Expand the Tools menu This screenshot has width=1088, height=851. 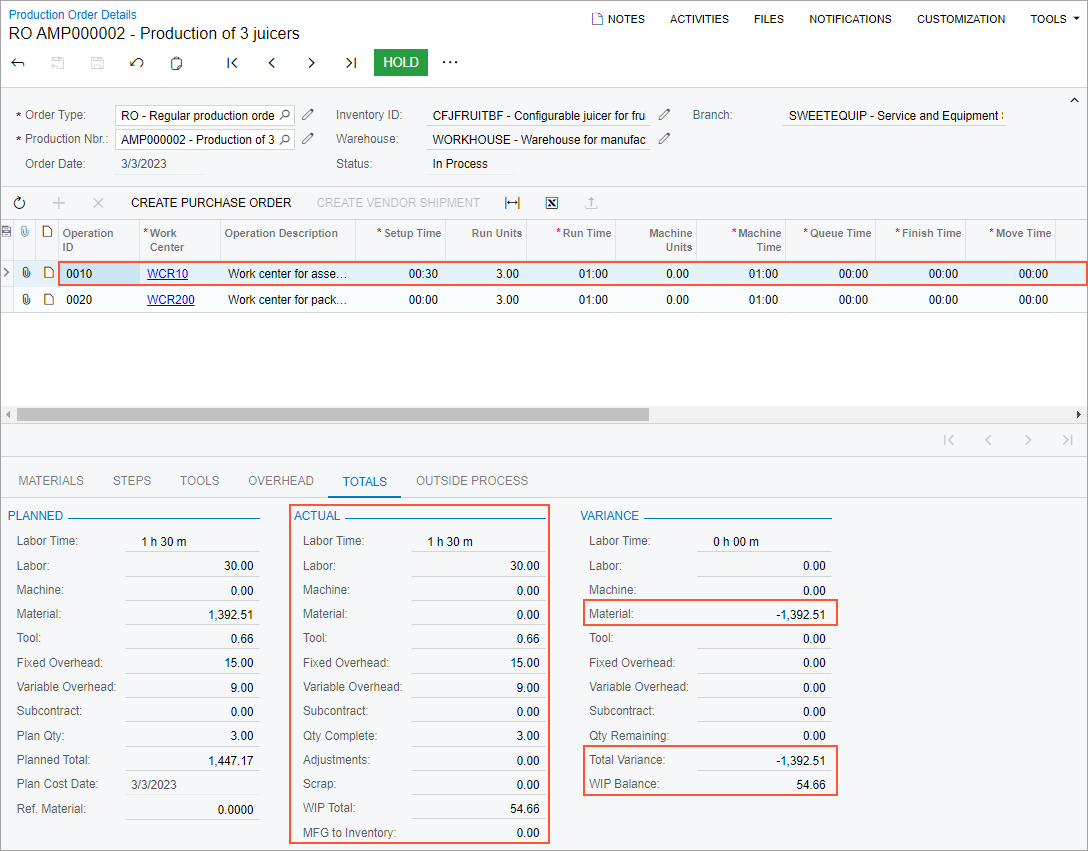1054,19
